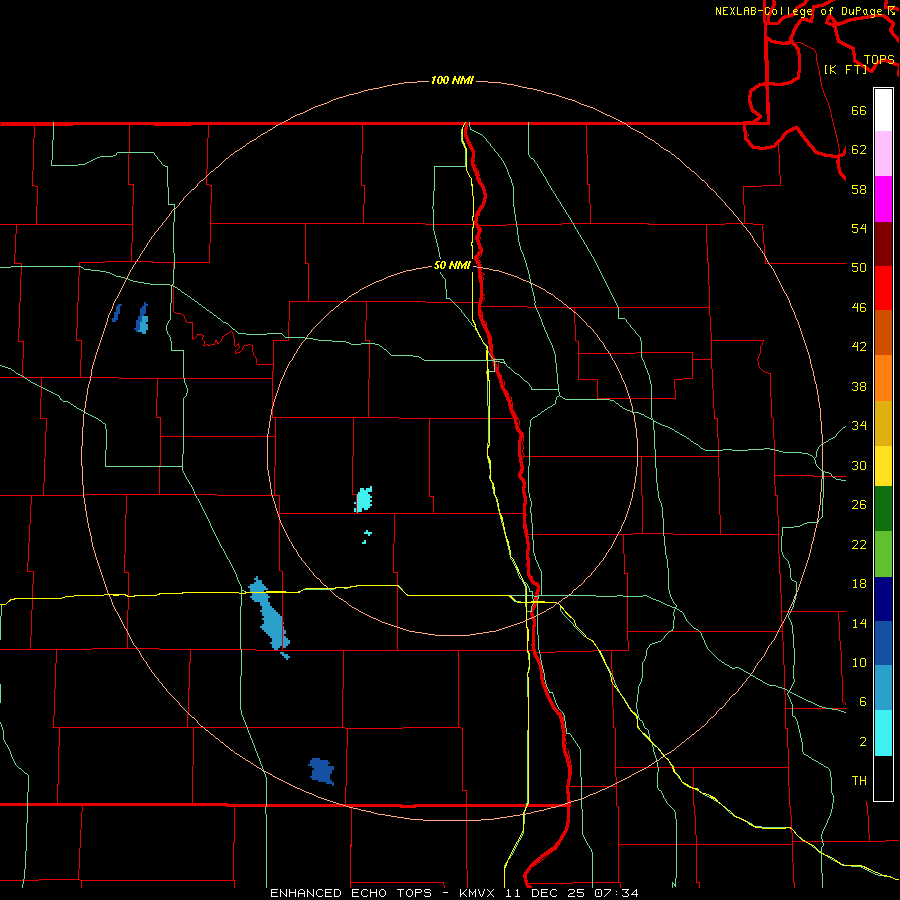Image resolution: width=900 pixels, height=900 pixels.
Task: Click the navy blue legend swatch
Action: (883, 599)
